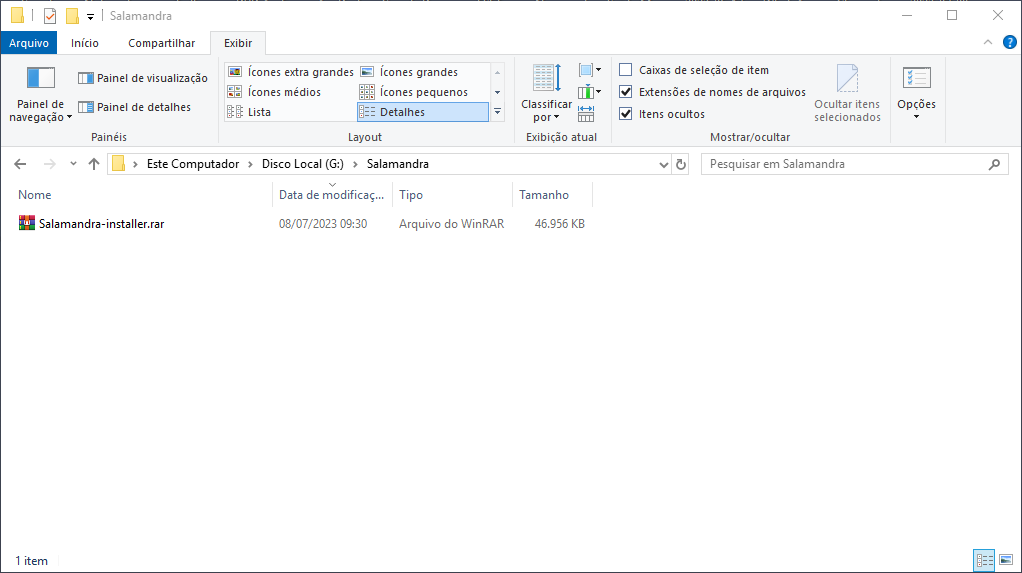
Task: Expand chevron after Disco Local (G:)
Action: (355, 164)
